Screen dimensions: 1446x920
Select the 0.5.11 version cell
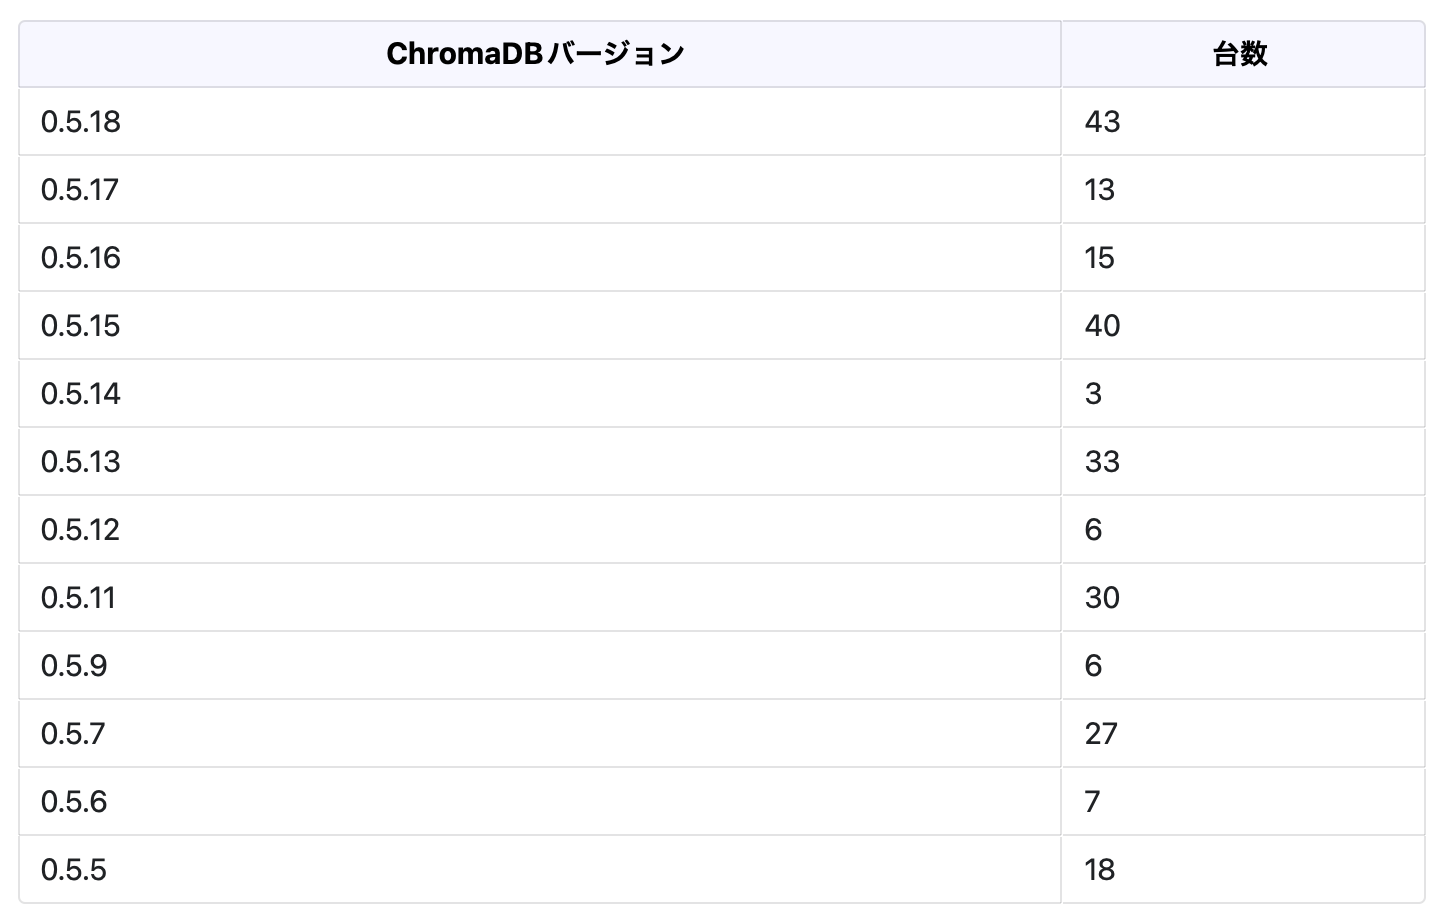(79, 598)
